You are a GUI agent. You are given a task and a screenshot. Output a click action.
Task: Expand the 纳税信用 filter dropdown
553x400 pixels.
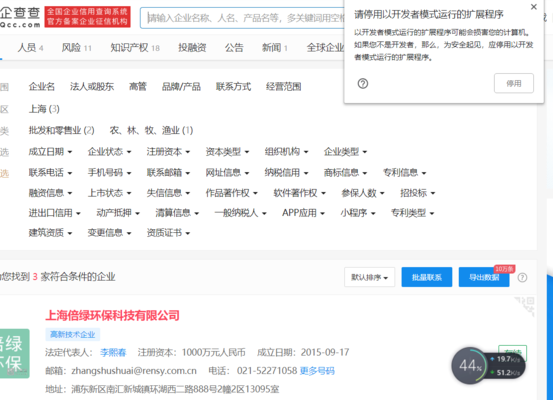286,172
